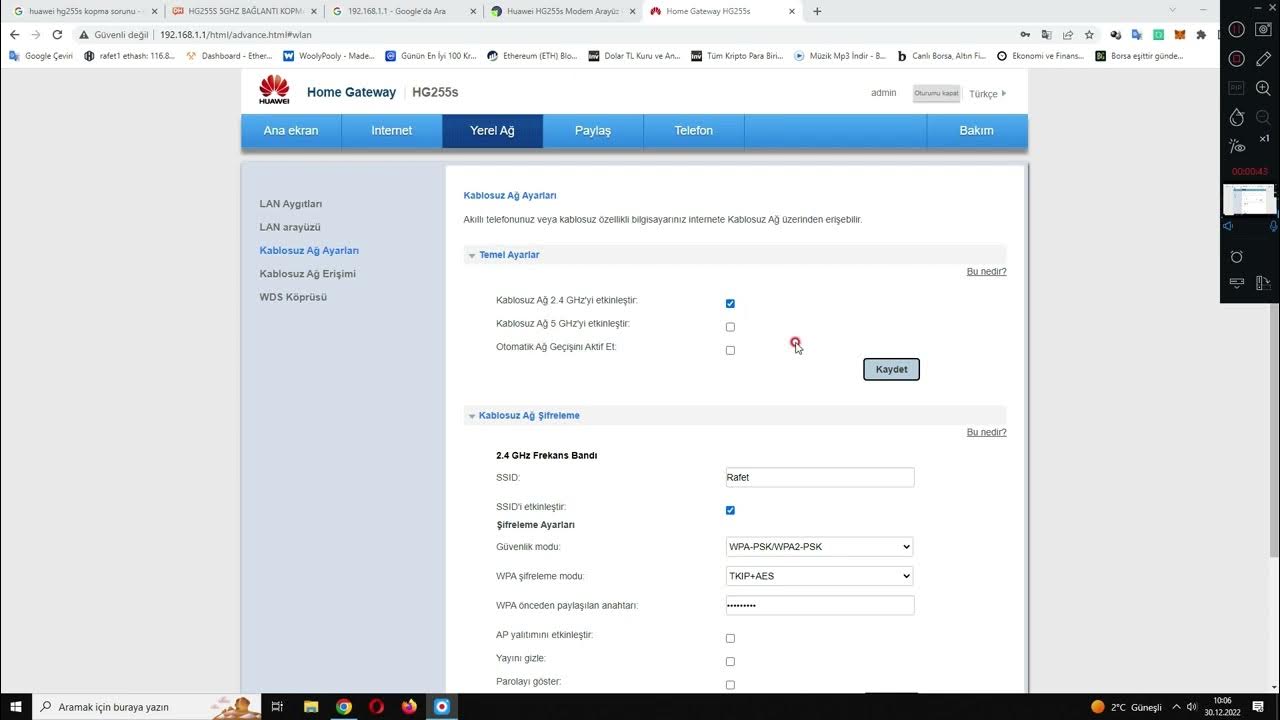Open Firefox from the Windows taskbar

pos(409,706)
